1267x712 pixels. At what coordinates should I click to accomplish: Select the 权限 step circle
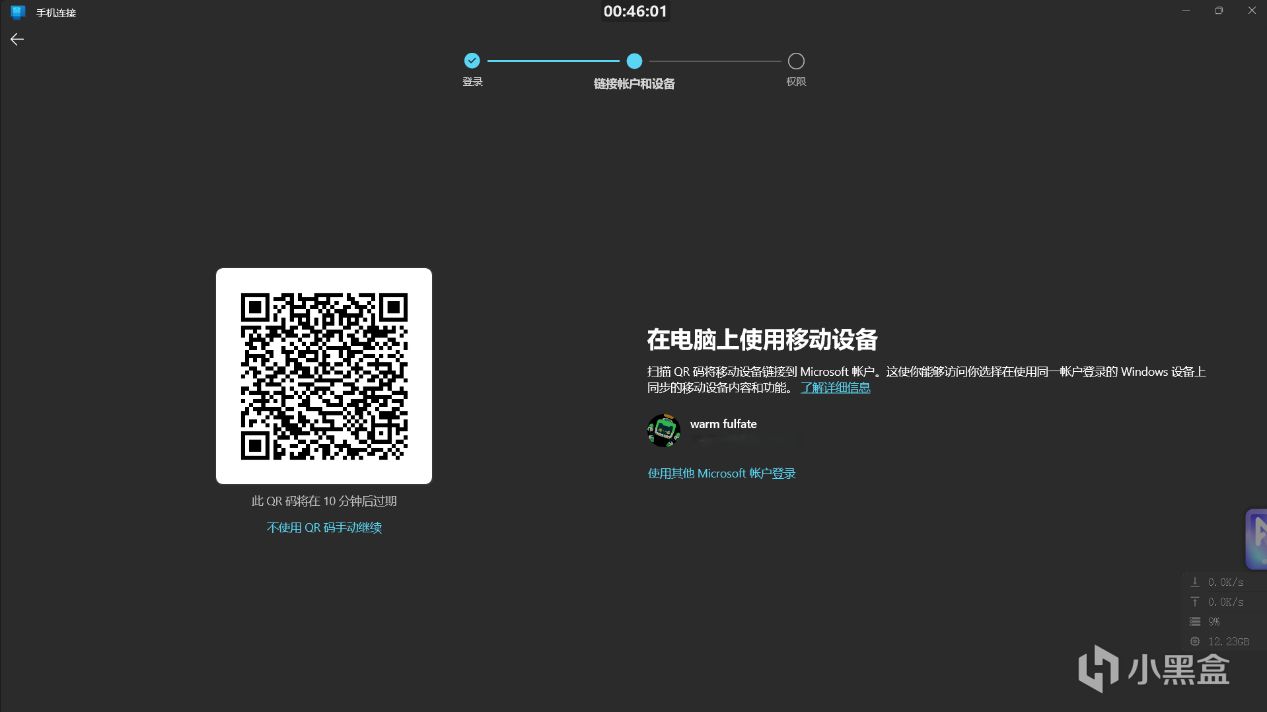pos(796,61)
